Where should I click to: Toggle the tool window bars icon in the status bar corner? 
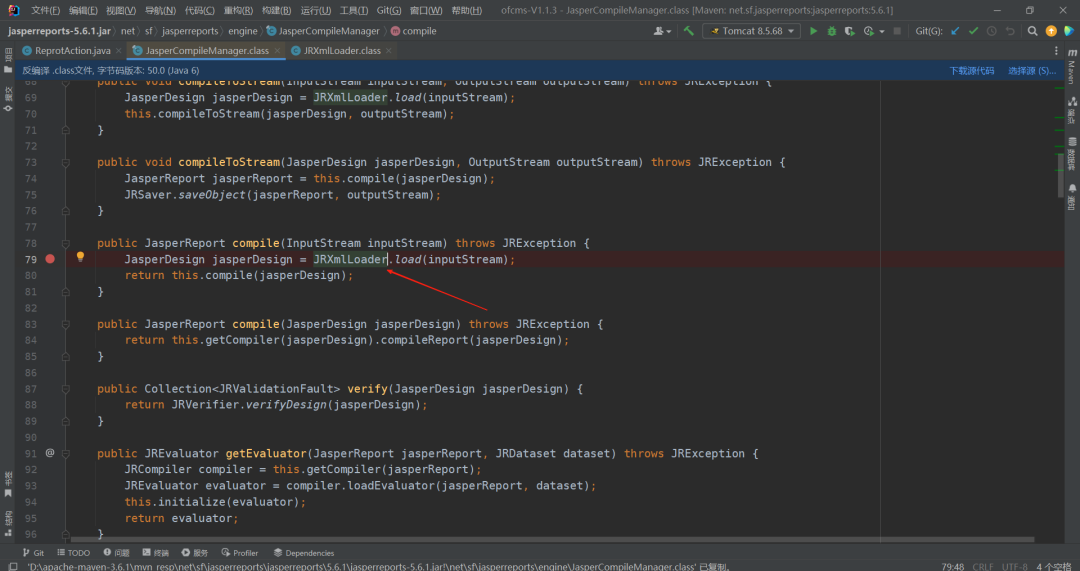coord(12,566)
